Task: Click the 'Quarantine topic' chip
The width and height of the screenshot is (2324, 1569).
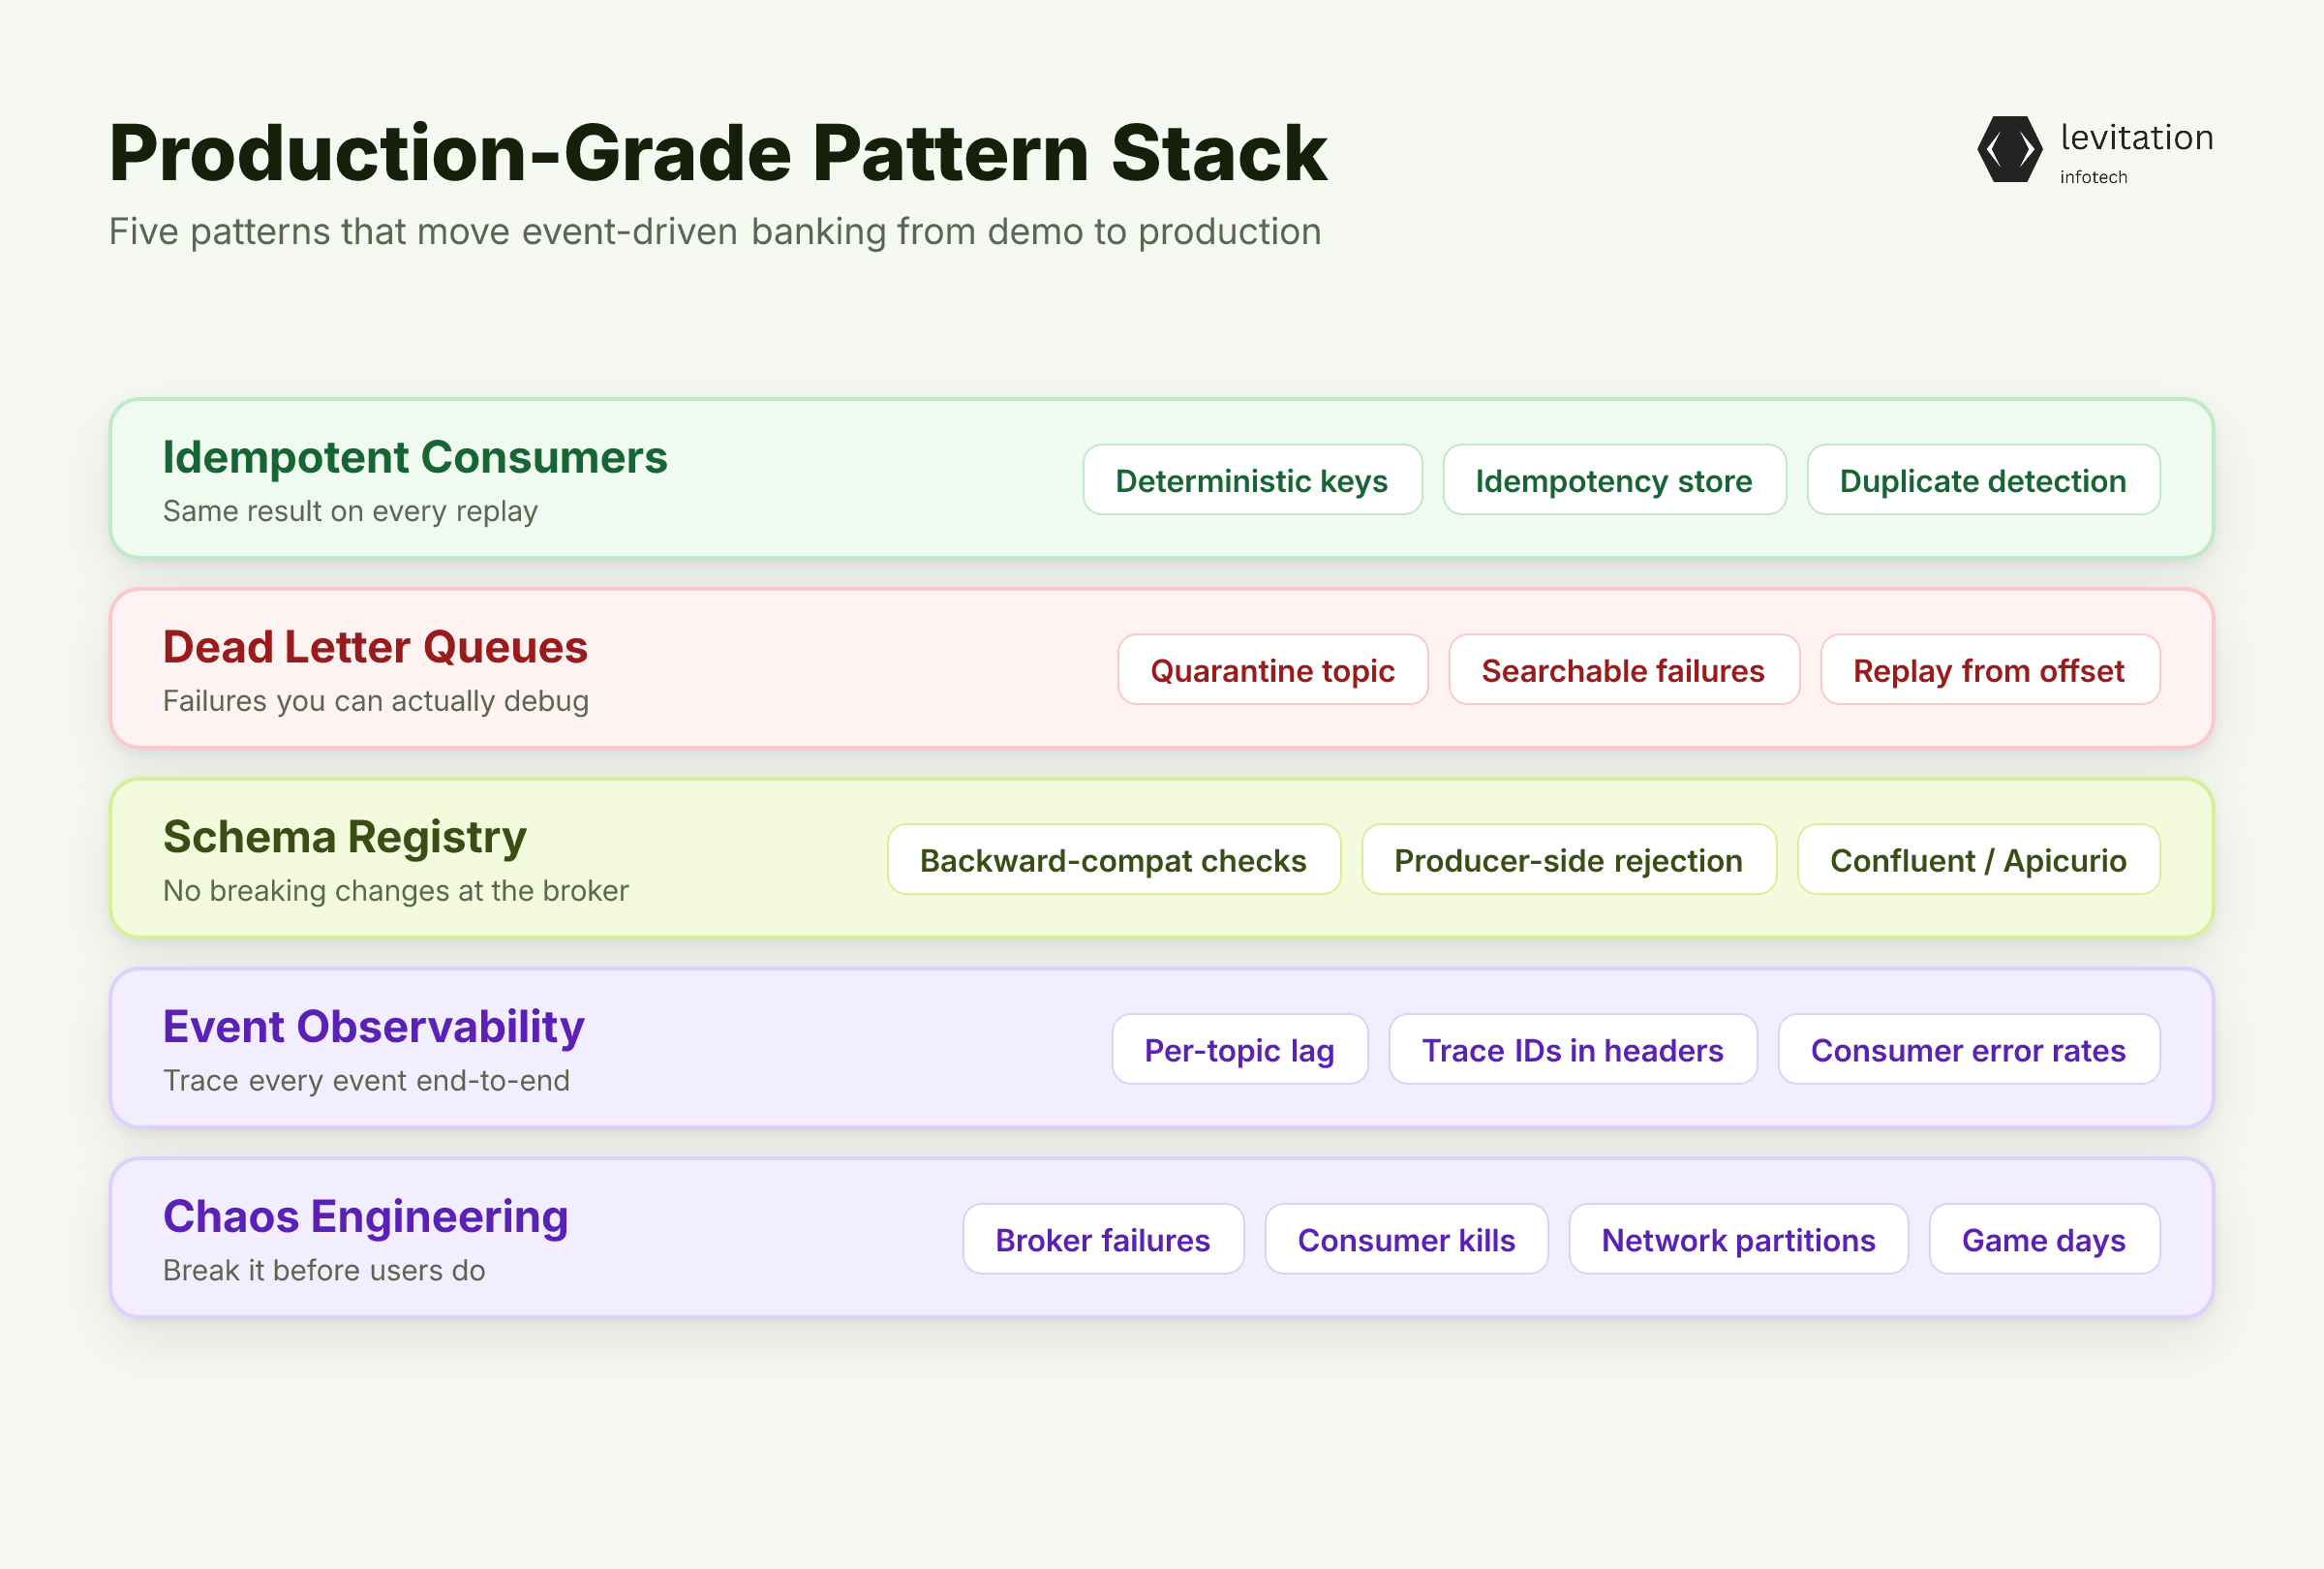Action: [1273, 670]
